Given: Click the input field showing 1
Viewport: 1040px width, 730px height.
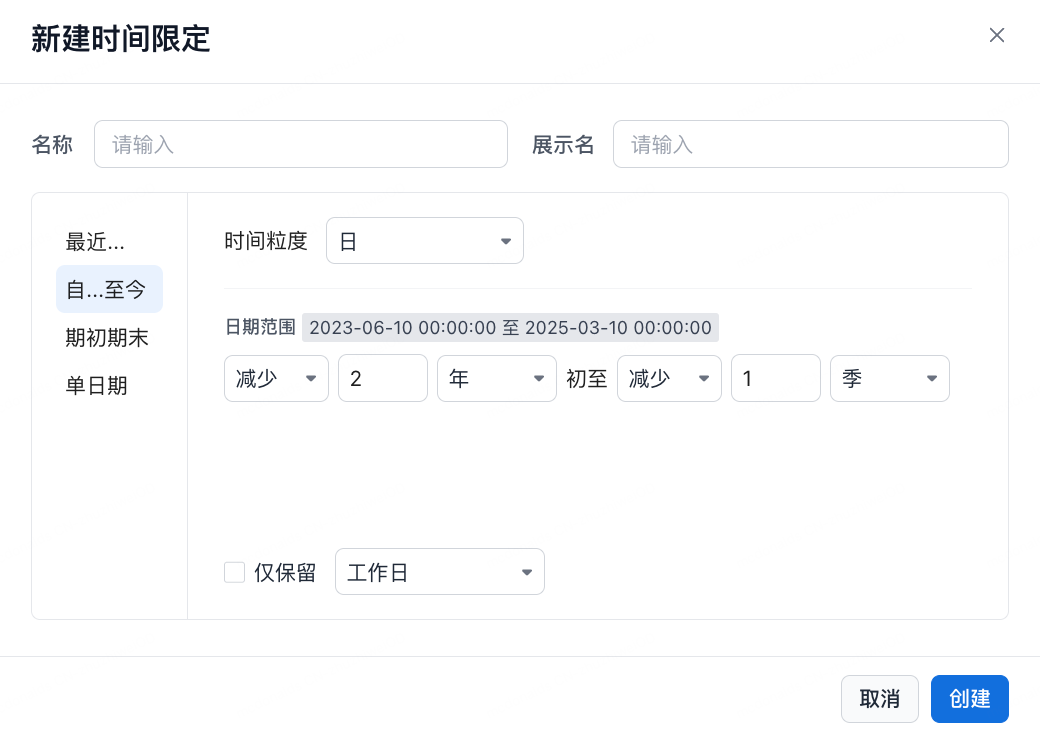Looking at the screenshot, I should point(775,378).
